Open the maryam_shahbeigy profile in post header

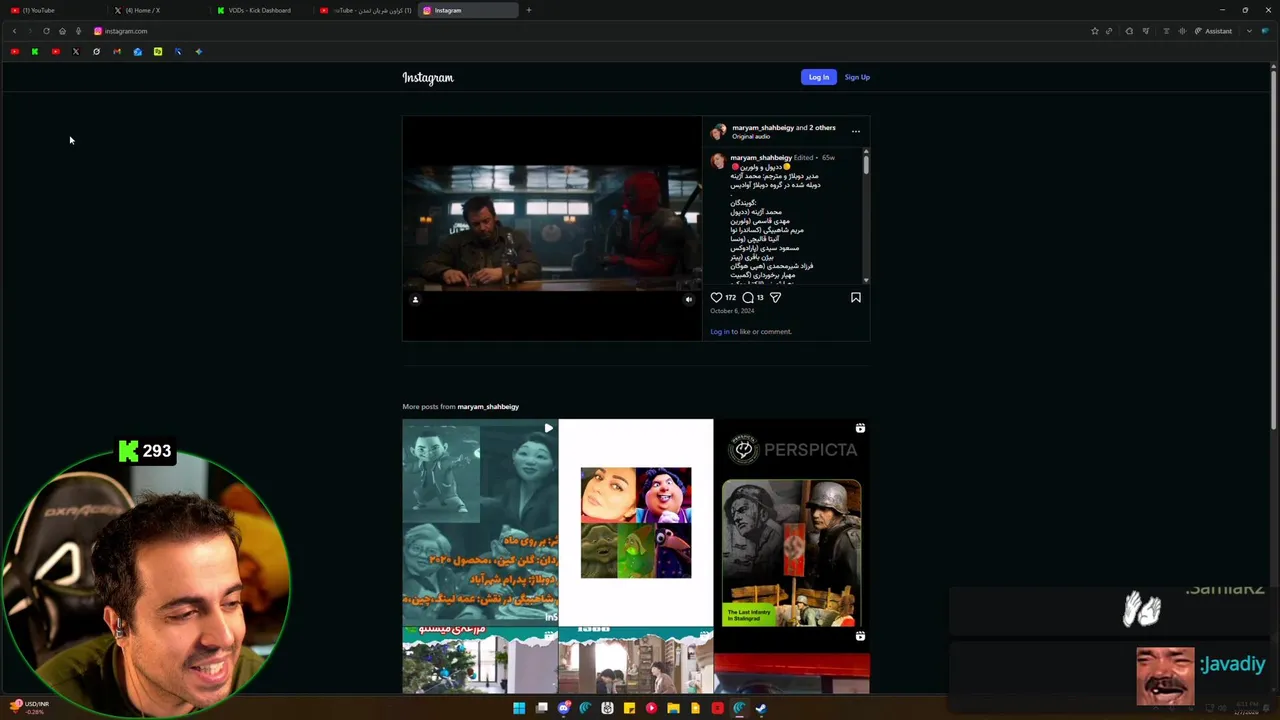(763, 128)
